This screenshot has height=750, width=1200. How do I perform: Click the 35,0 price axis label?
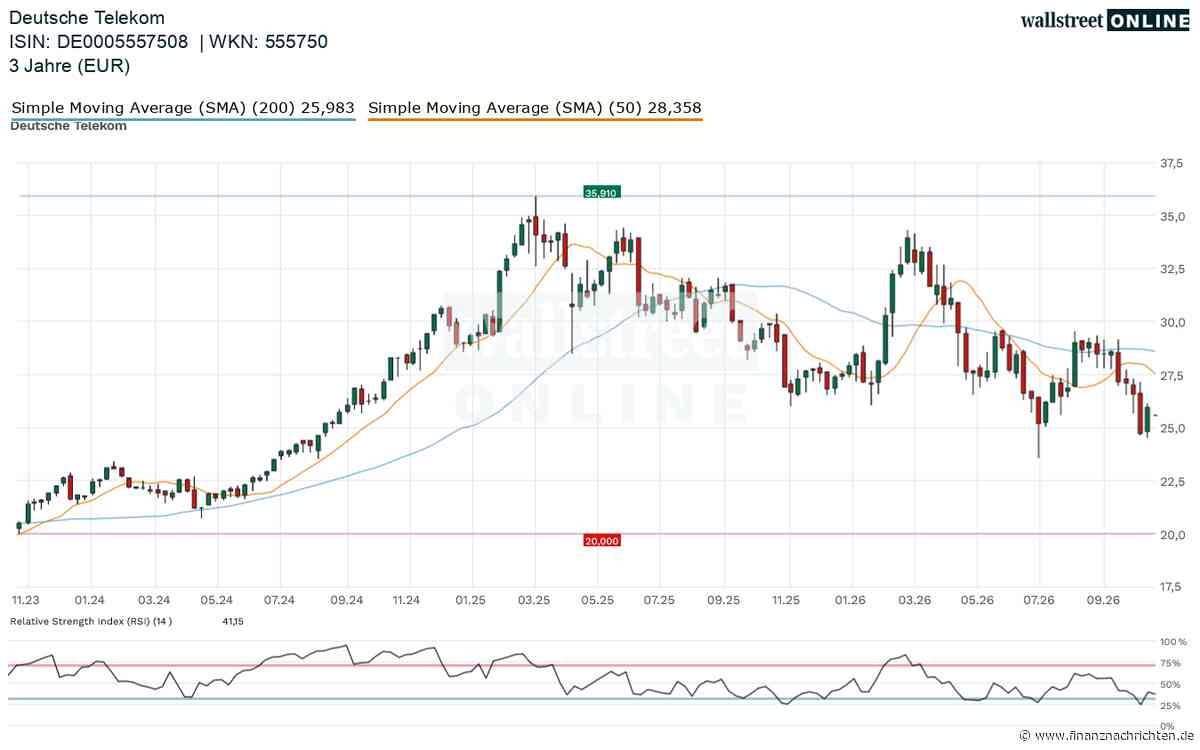click(1172, 216)
